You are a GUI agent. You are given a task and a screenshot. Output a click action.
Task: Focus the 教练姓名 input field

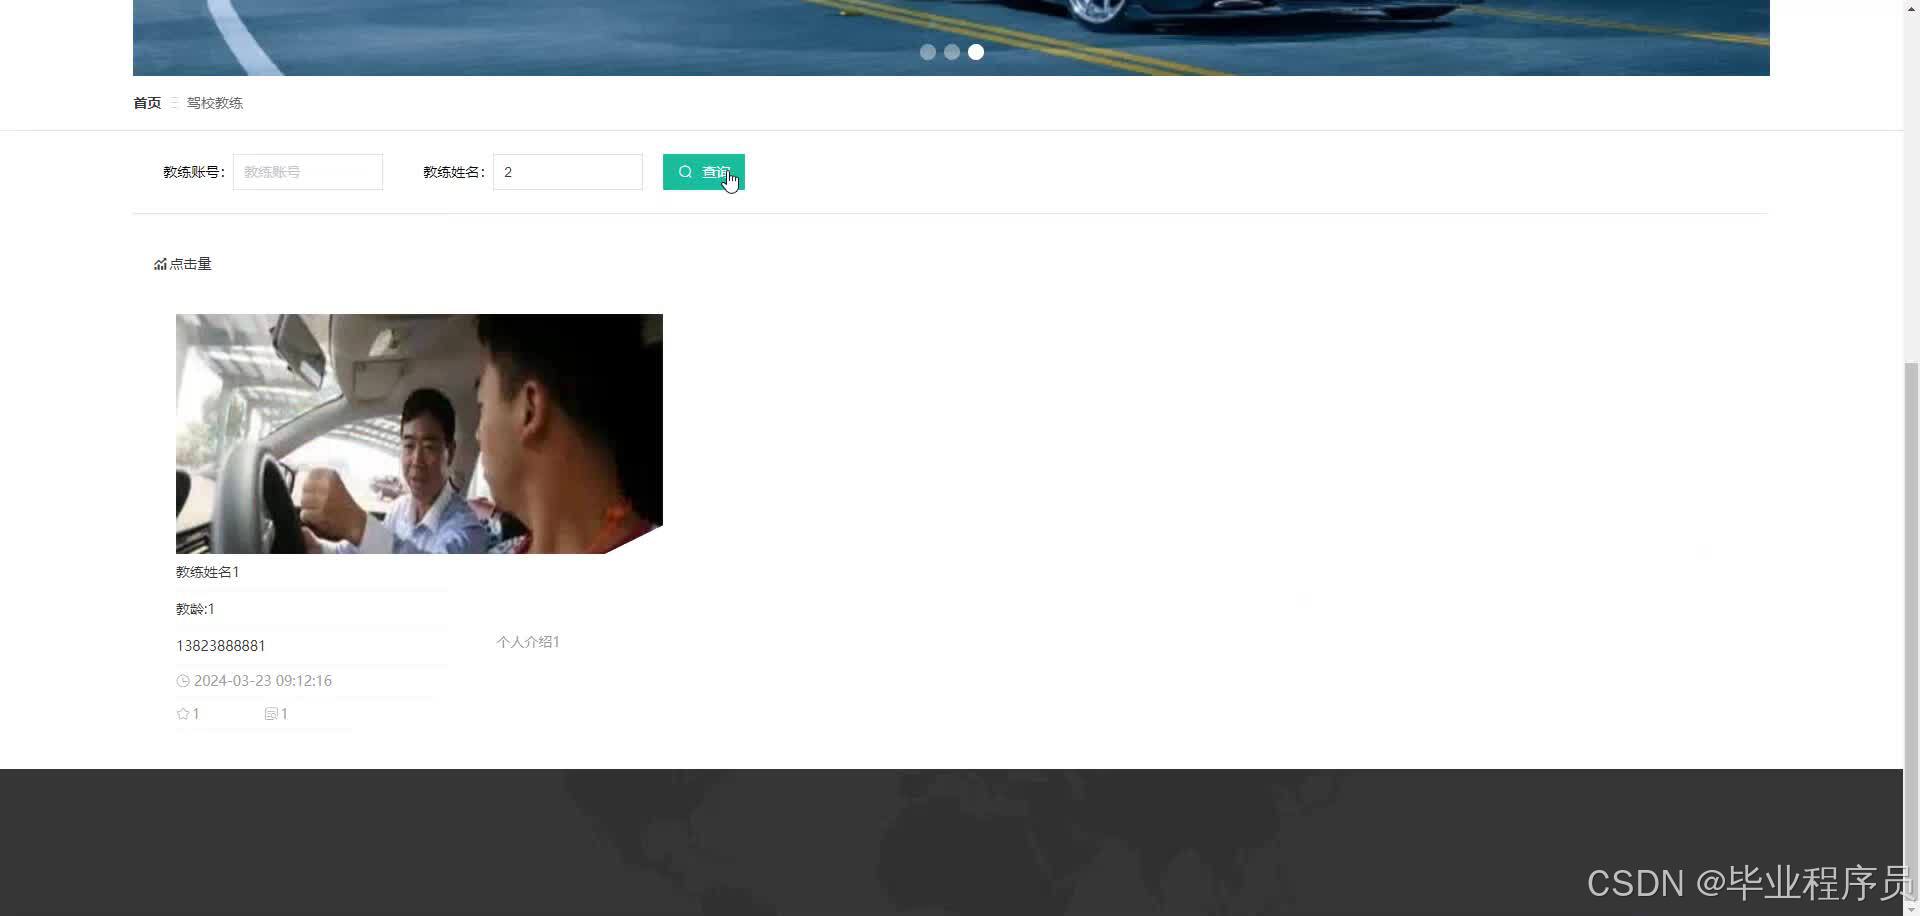568,172
